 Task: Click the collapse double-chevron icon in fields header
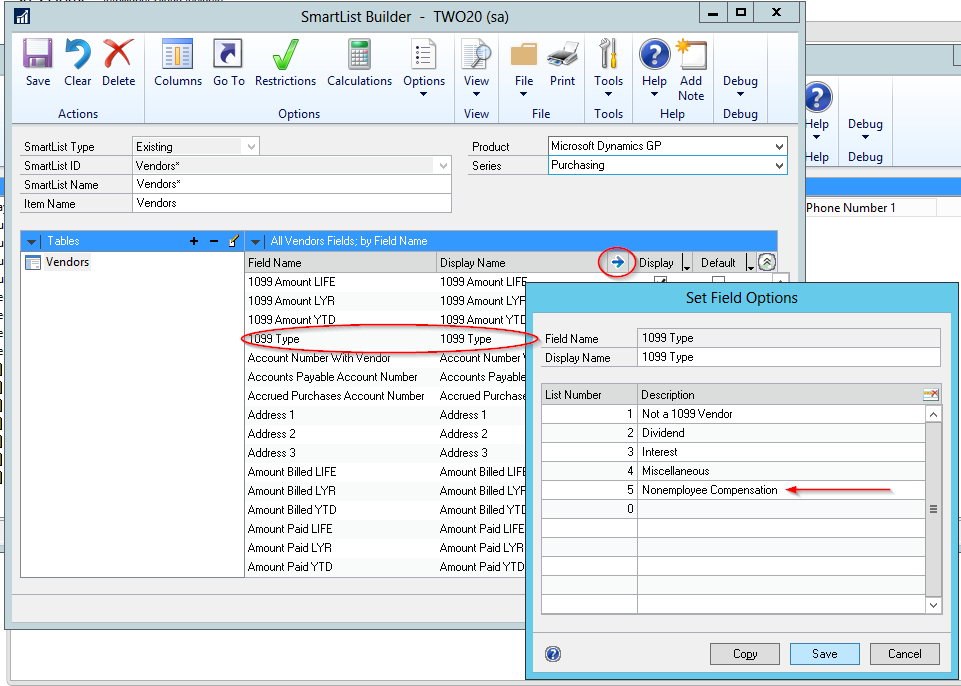coord(767,262)
